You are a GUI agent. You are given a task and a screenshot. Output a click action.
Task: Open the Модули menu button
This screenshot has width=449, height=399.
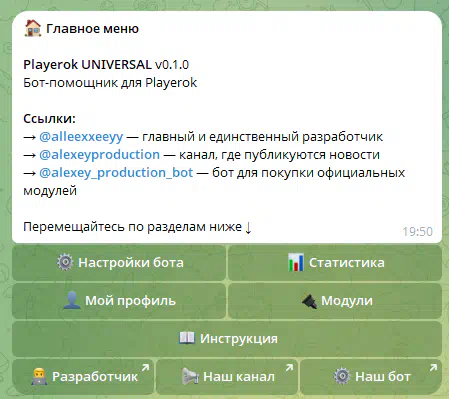335,301
